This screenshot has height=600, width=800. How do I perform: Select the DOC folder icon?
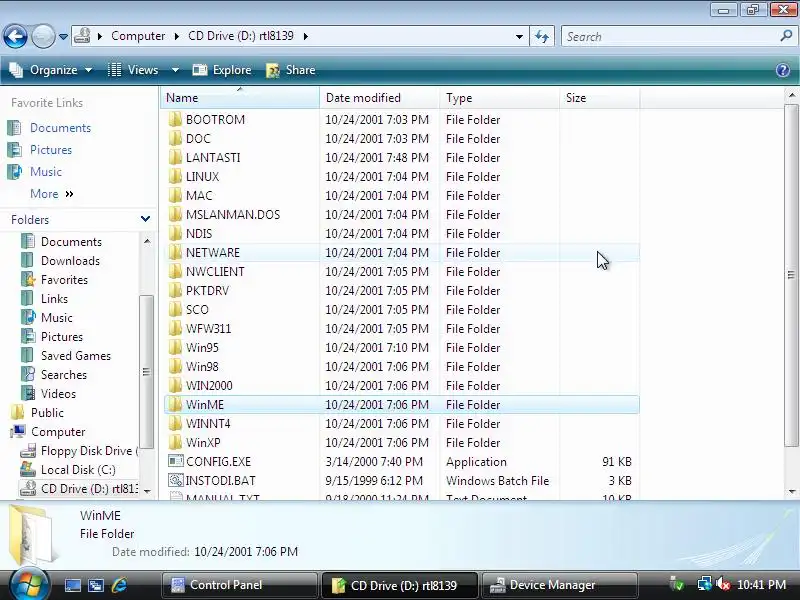(175, 138)
